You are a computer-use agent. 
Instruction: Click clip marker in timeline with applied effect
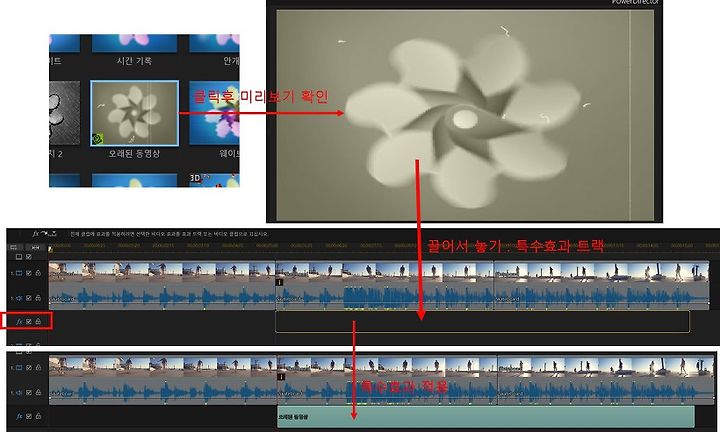pos(281,377)
